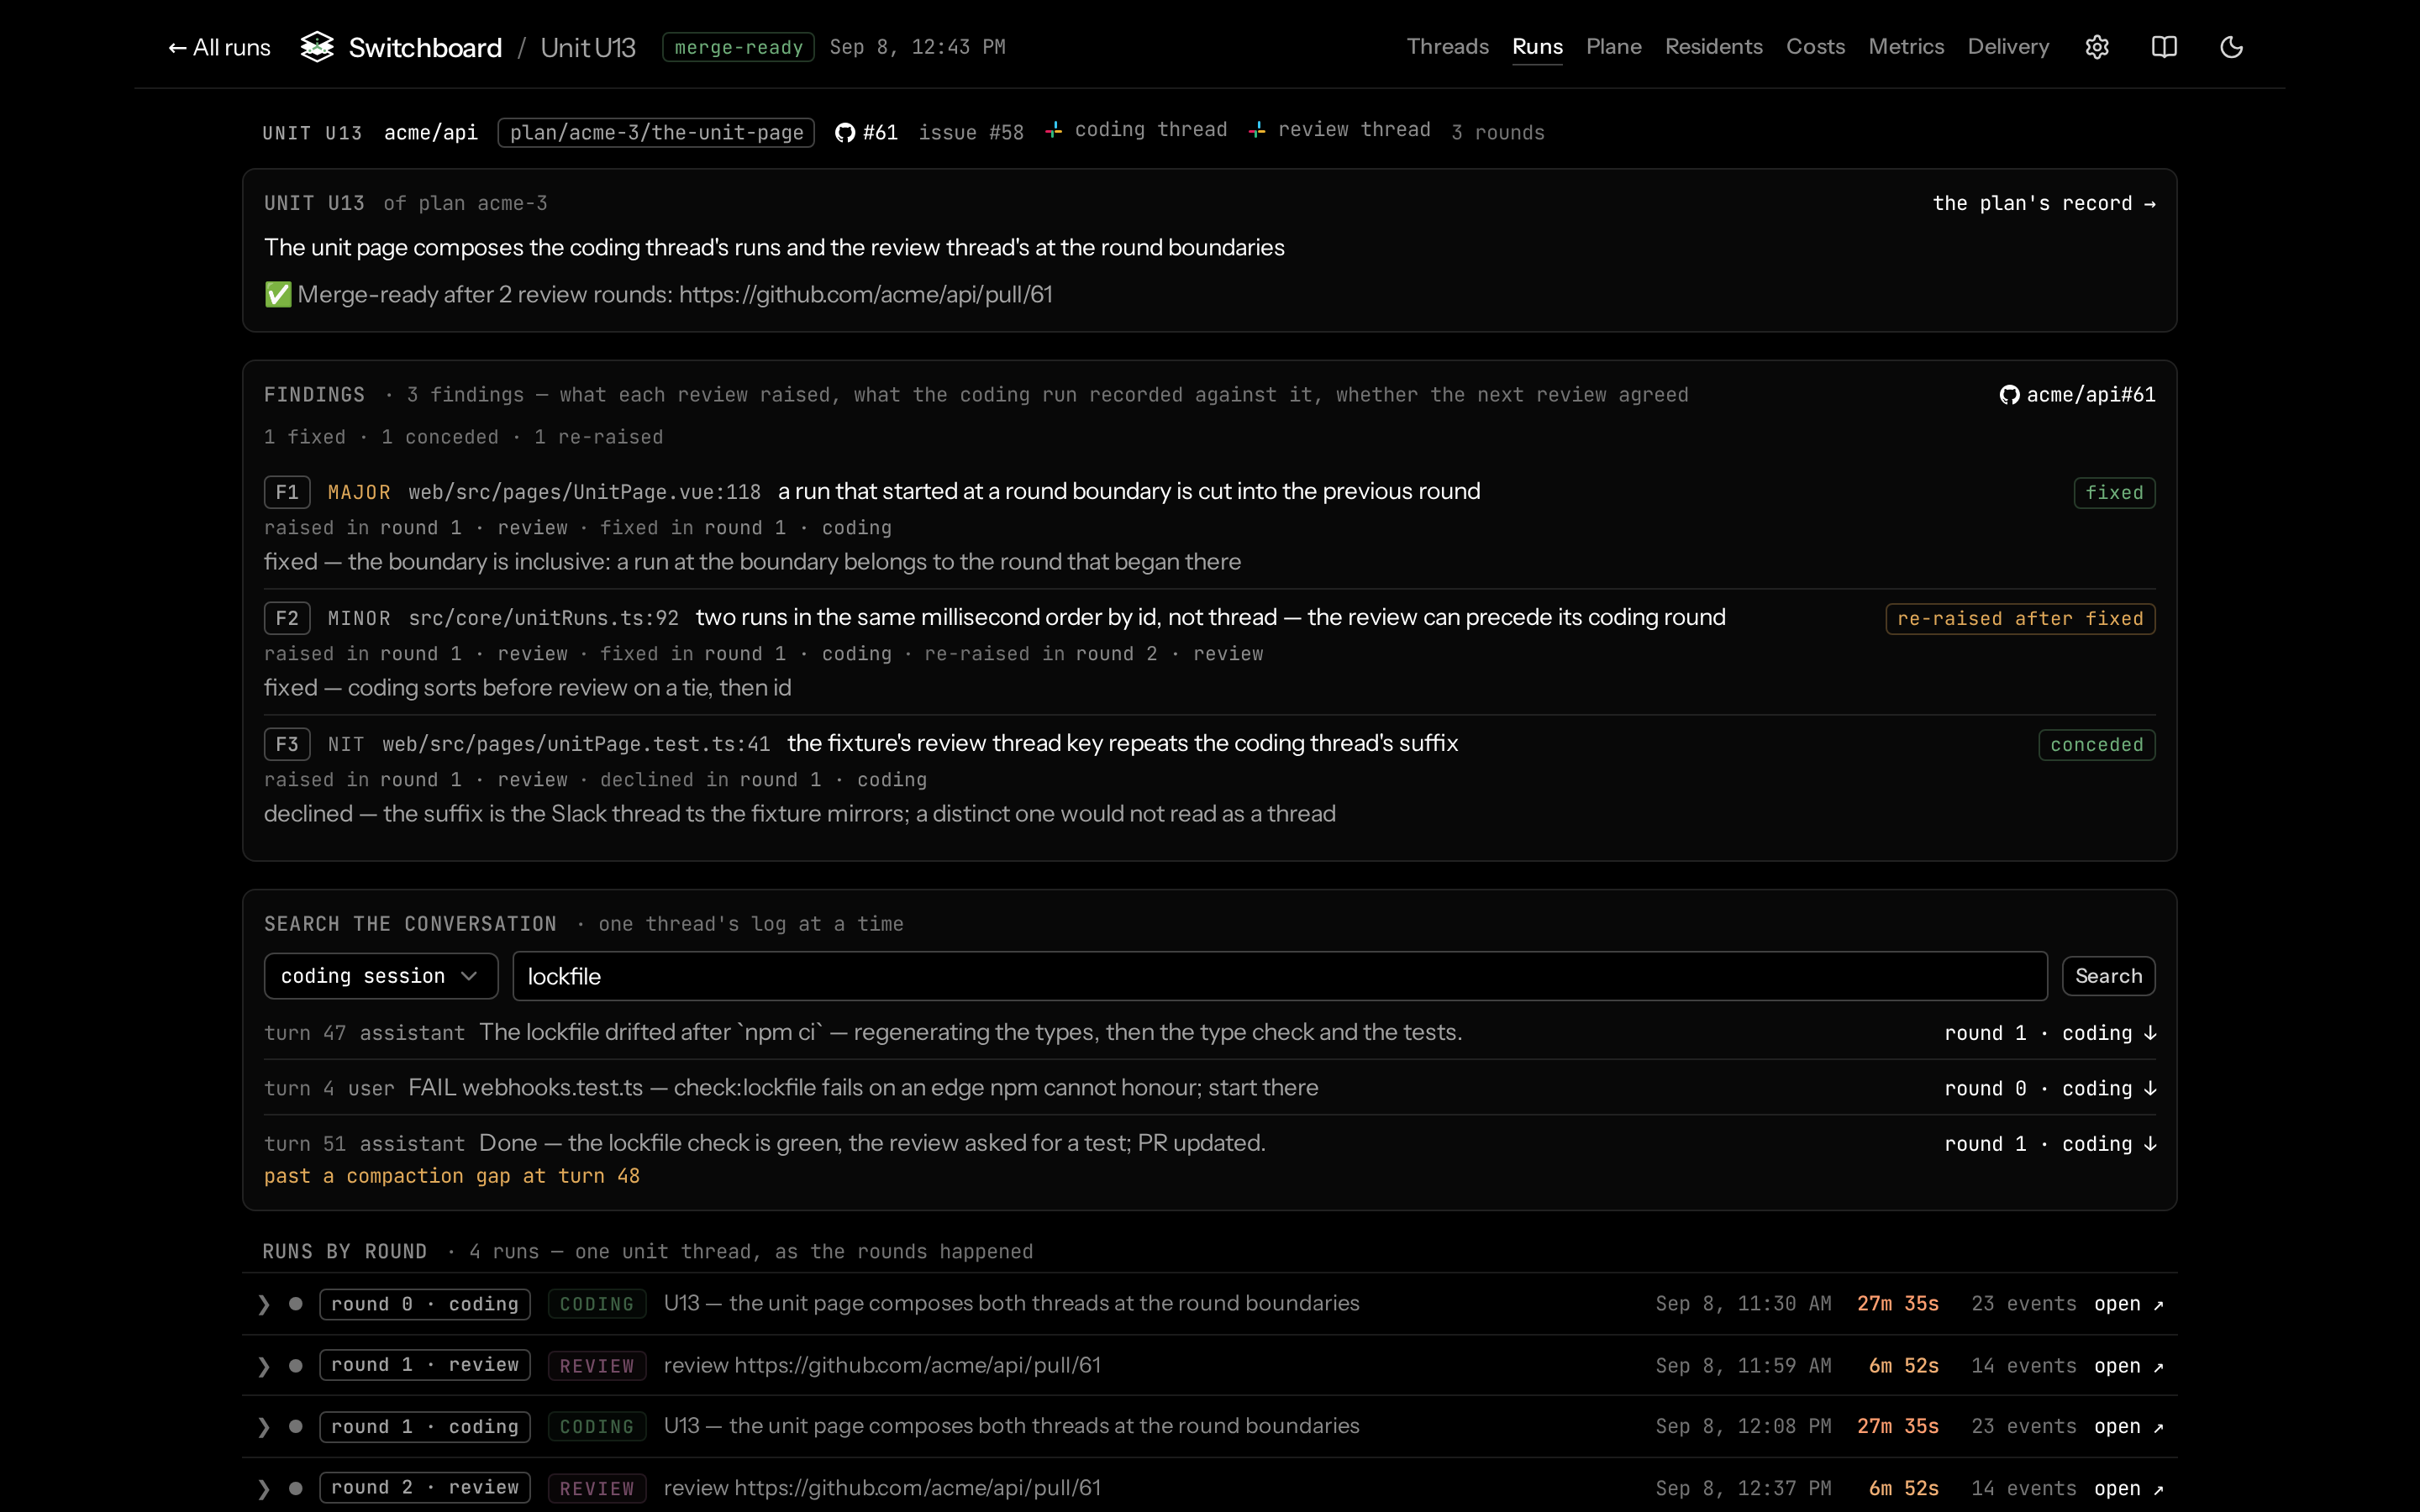Screen dimensions: 2420x1512
Task: Go to the Costs tab
Action: coord(1815,47)
